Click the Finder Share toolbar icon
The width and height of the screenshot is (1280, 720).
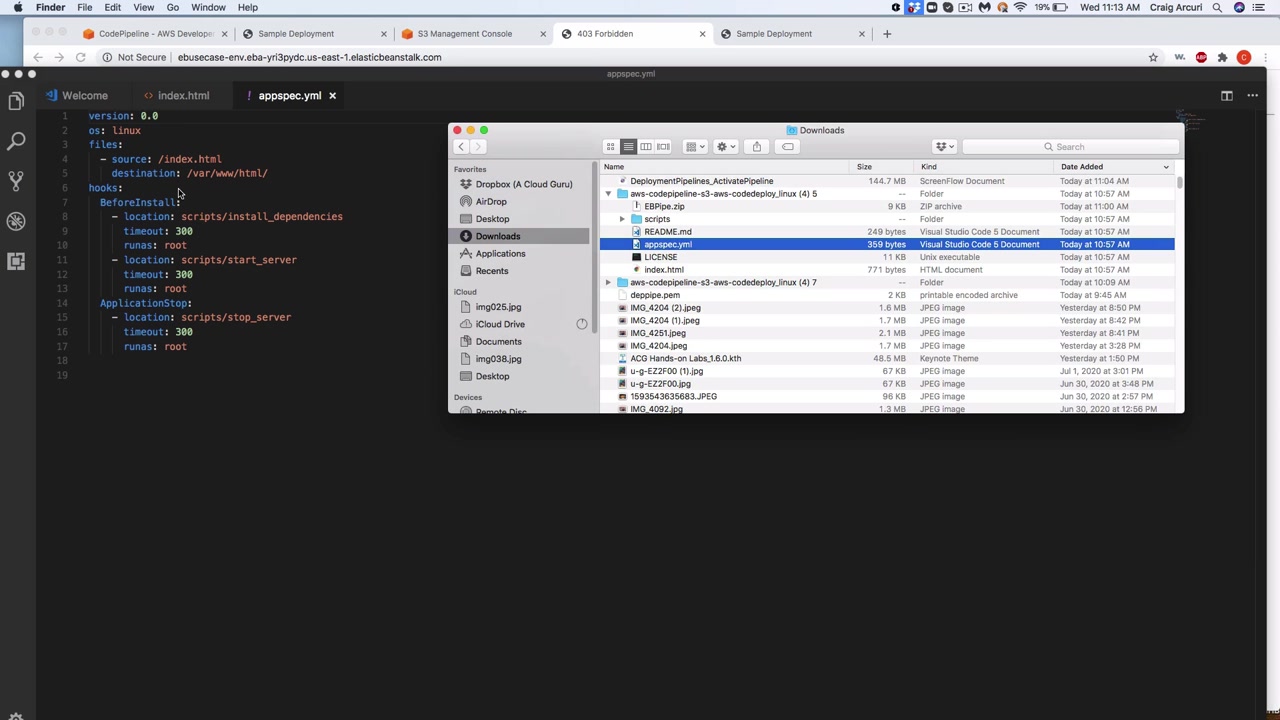tap(757, 147)
